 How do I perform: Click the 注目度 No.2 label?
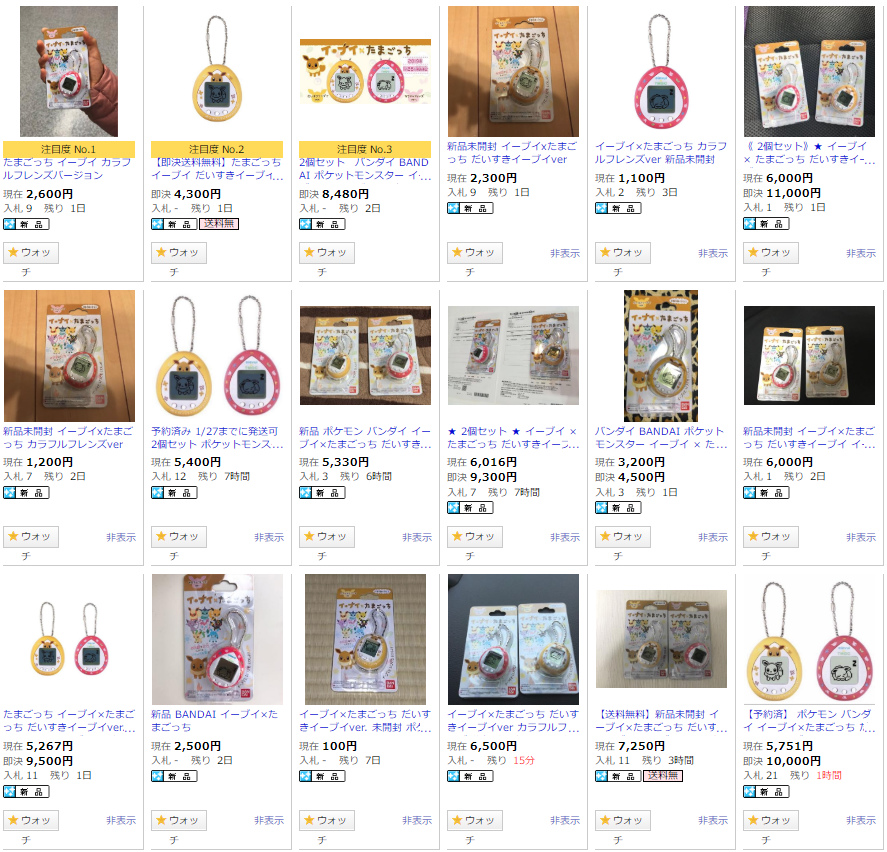(x=217, y=149)
